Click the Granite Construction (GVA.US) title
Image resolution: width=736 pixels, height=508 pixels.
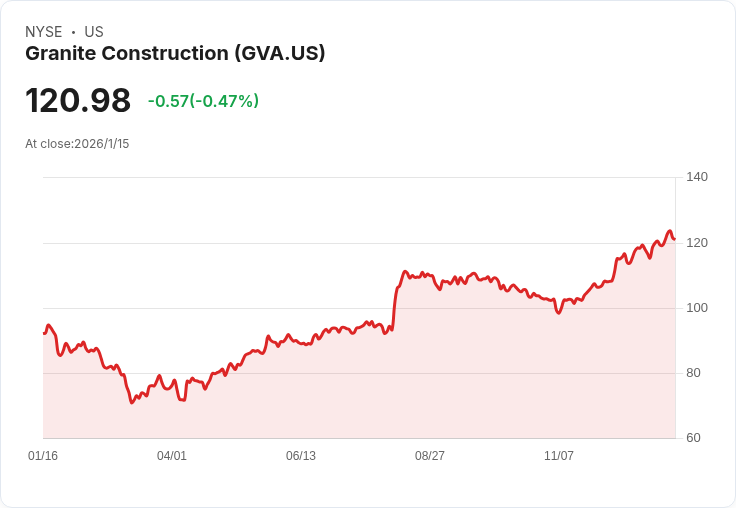175,54
